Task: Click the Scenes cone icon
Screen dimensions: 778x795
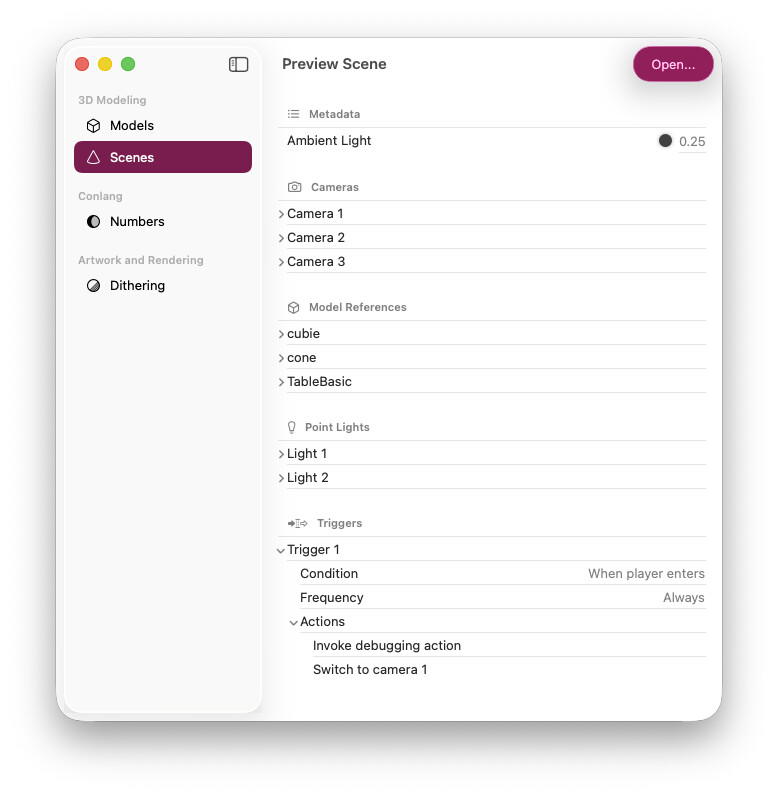Action: coord(93,157)
